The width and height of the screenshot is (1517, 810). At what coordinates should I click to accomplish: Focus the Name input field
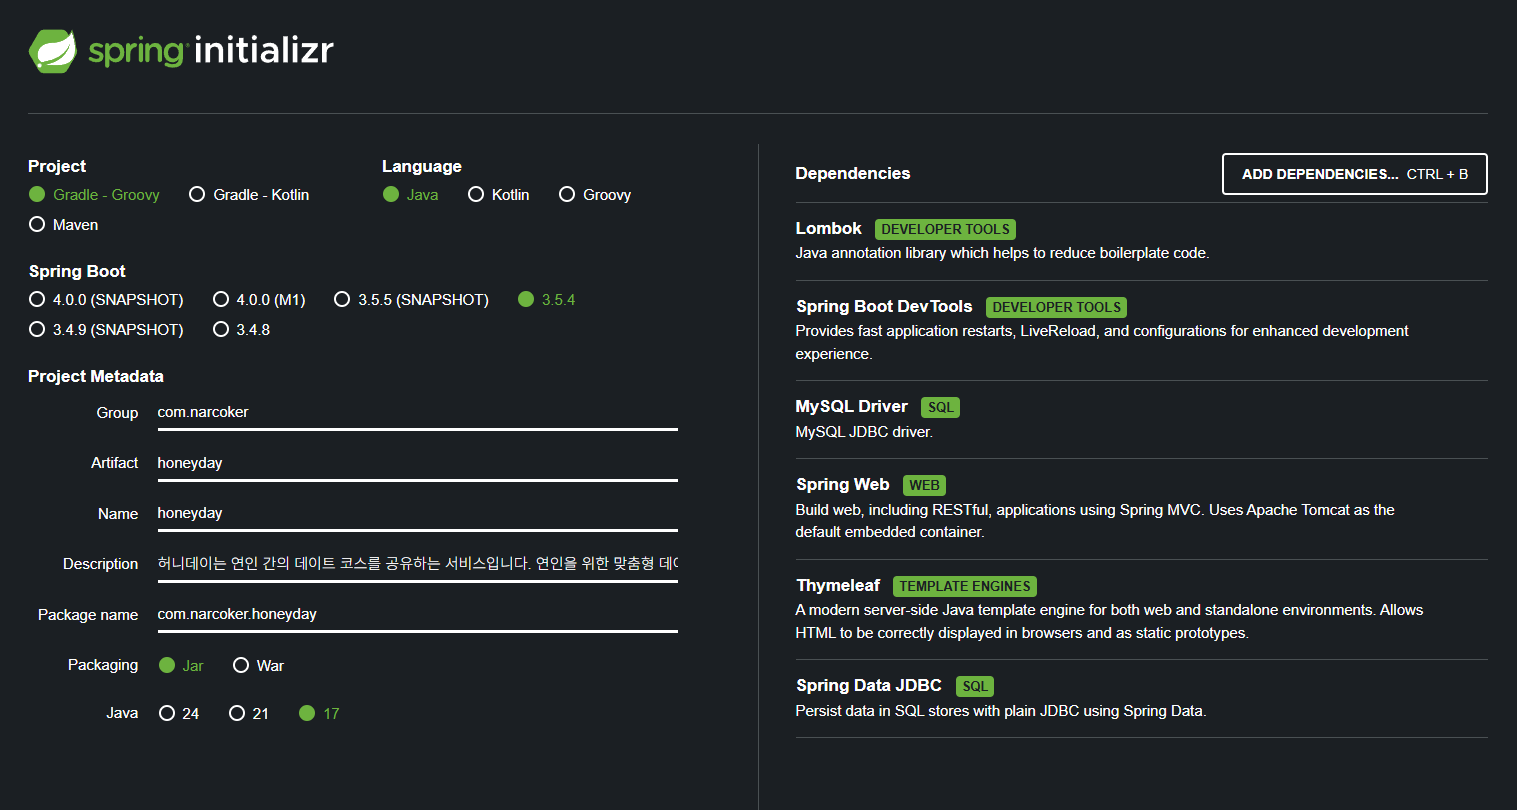click(417, 514)
